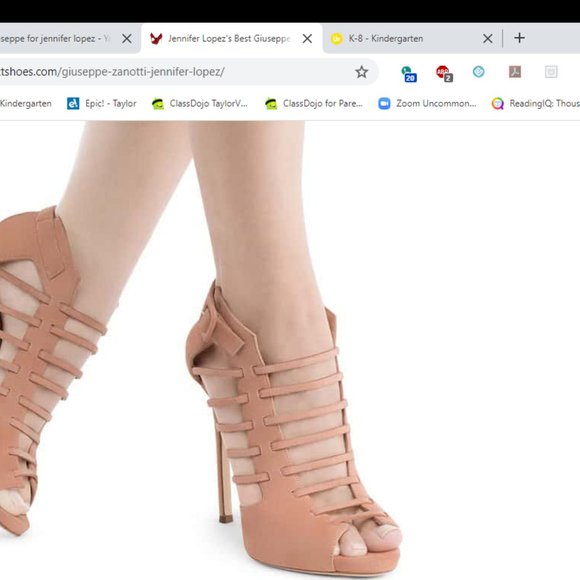Click the ClassDojo TaylorV favicon
580x580 pixels.
[x=158, y=104]
